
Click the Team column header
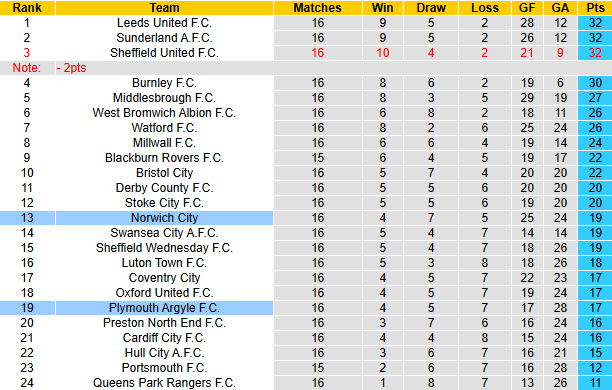[x=164, y=8]
